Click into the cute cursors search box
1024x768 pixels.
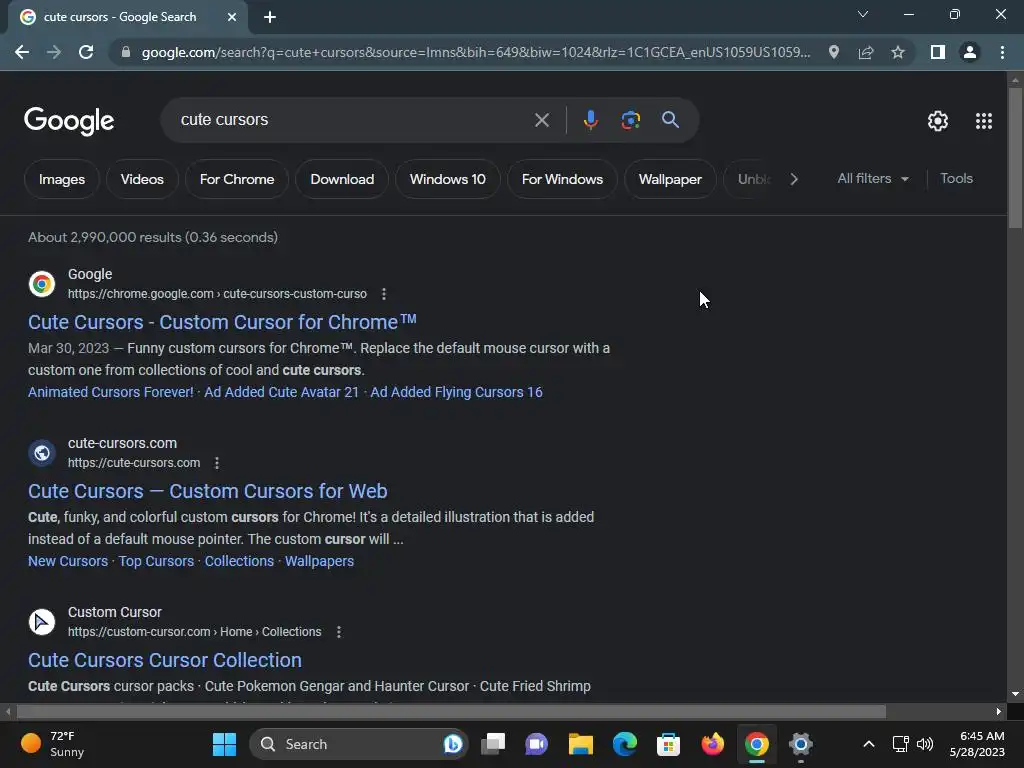[353, 120]
